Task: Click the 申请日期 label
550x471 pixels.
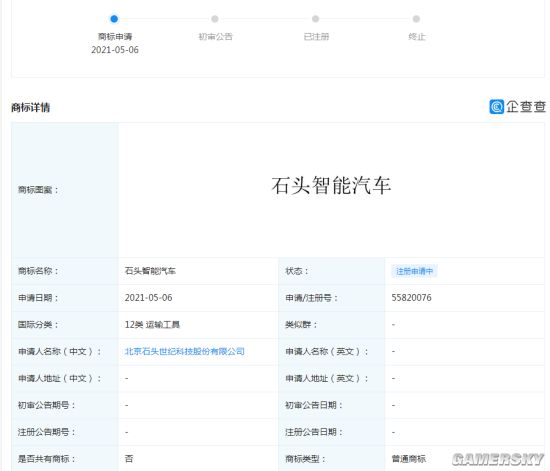Action: coord(38,298)
